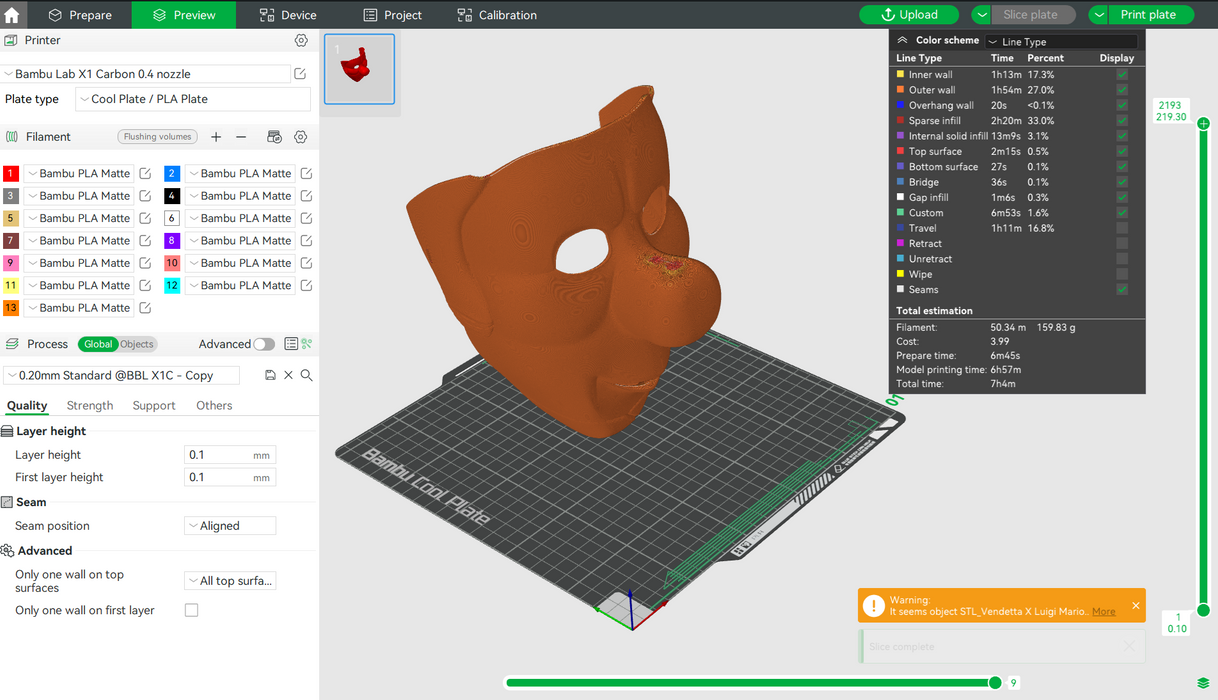Toggle the Advanced mode switch
The width and height of the screenshot is (1218, 700).
[264, 344]
